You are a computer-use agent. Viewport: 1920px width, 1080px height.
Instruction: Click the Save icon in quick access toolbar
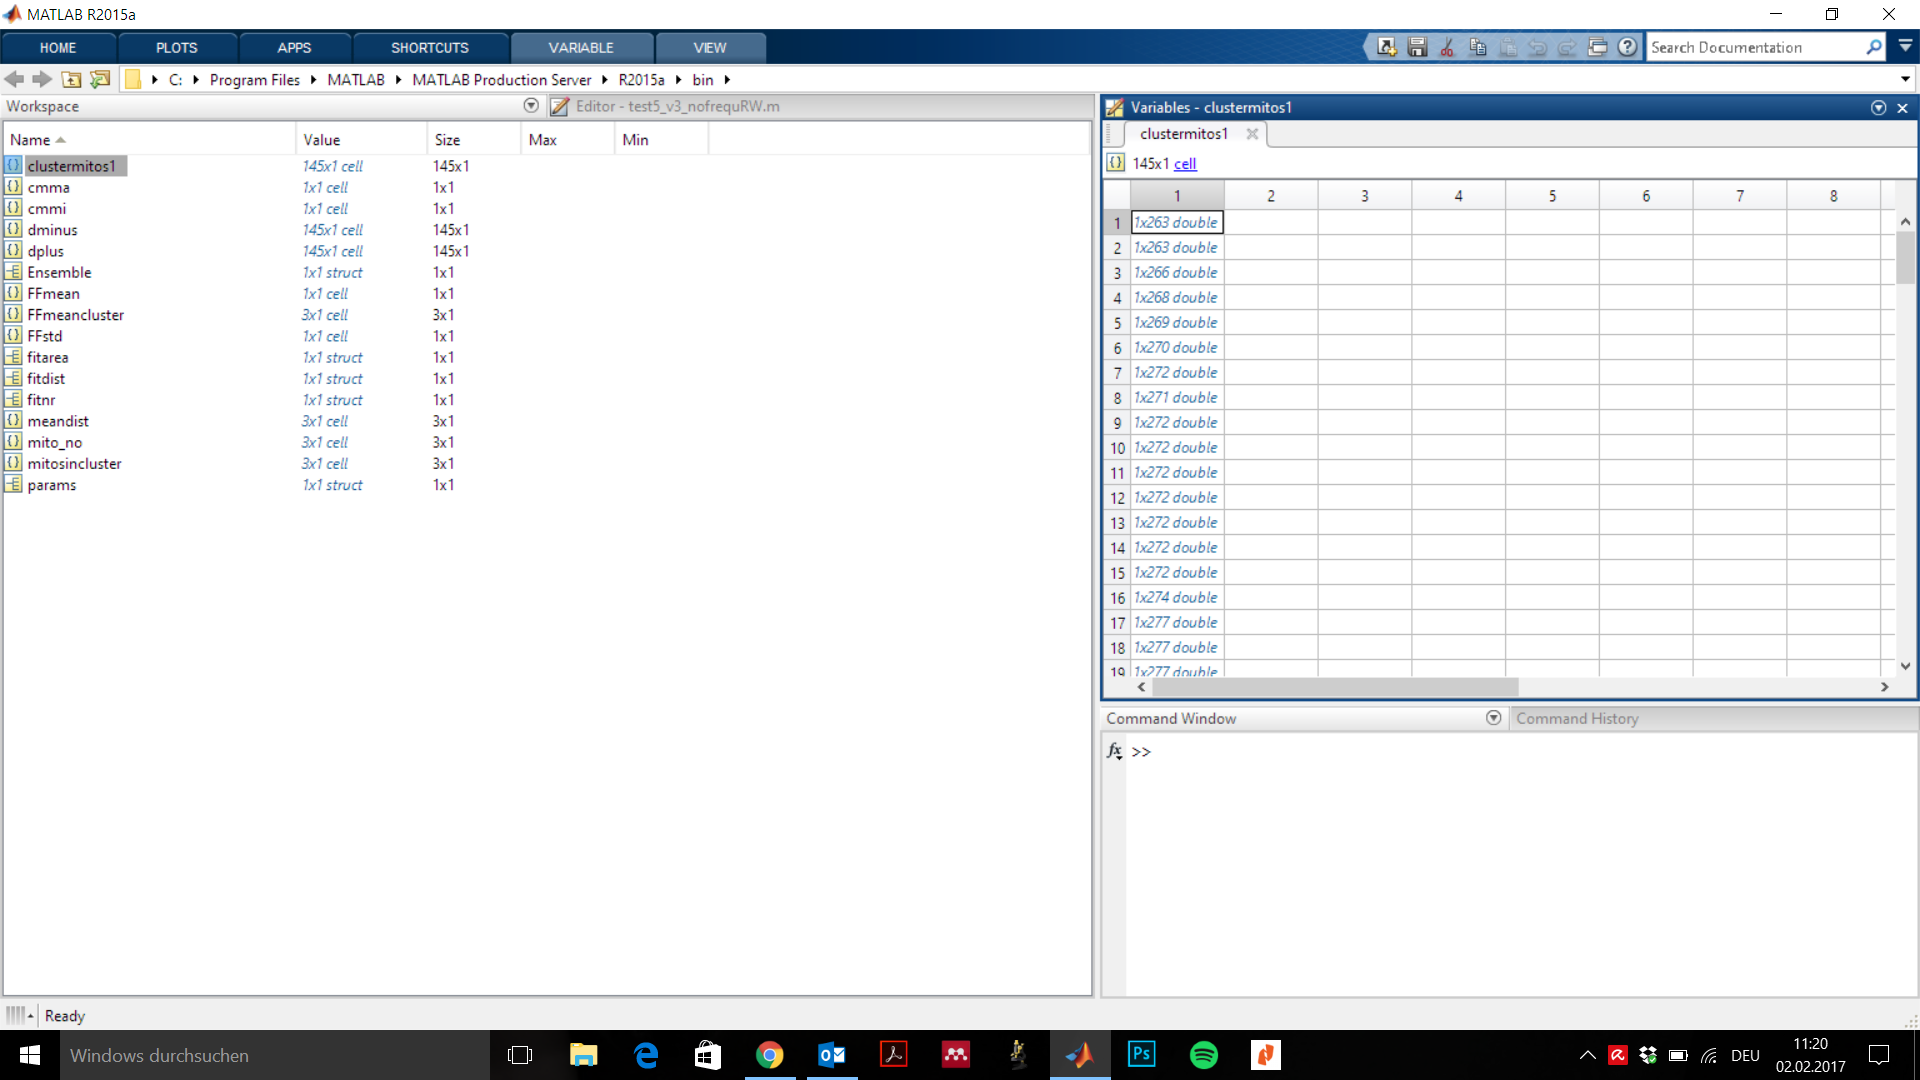(x=1417, y=47)
